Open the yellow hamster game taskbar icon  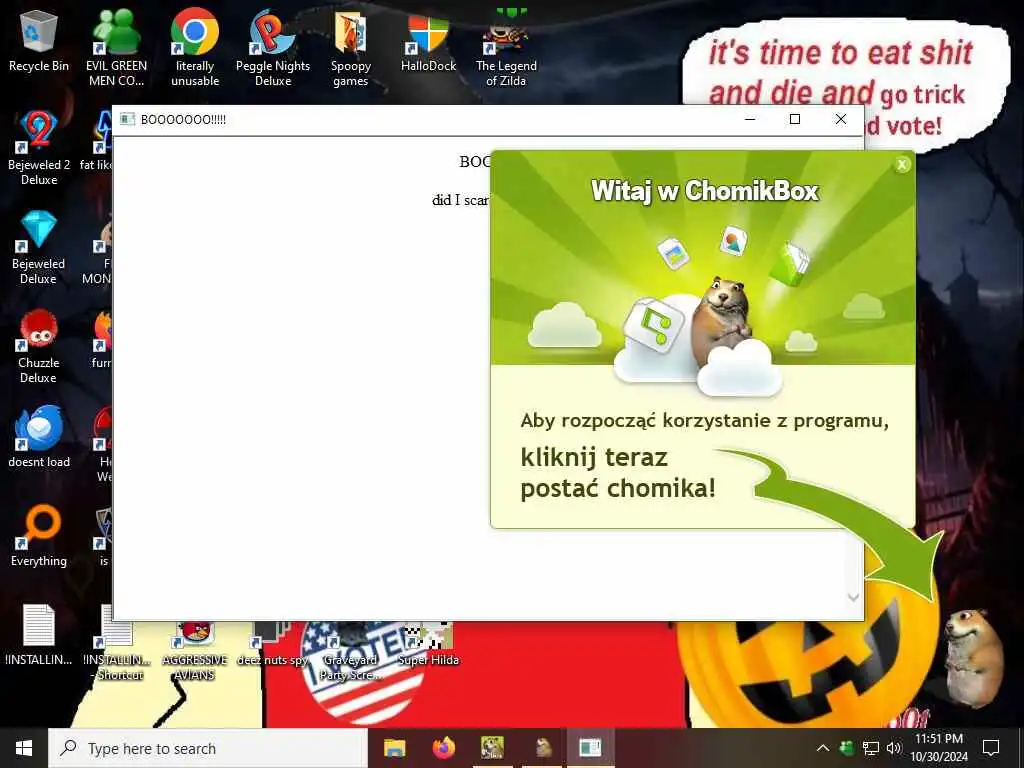(x=492, y=748)
